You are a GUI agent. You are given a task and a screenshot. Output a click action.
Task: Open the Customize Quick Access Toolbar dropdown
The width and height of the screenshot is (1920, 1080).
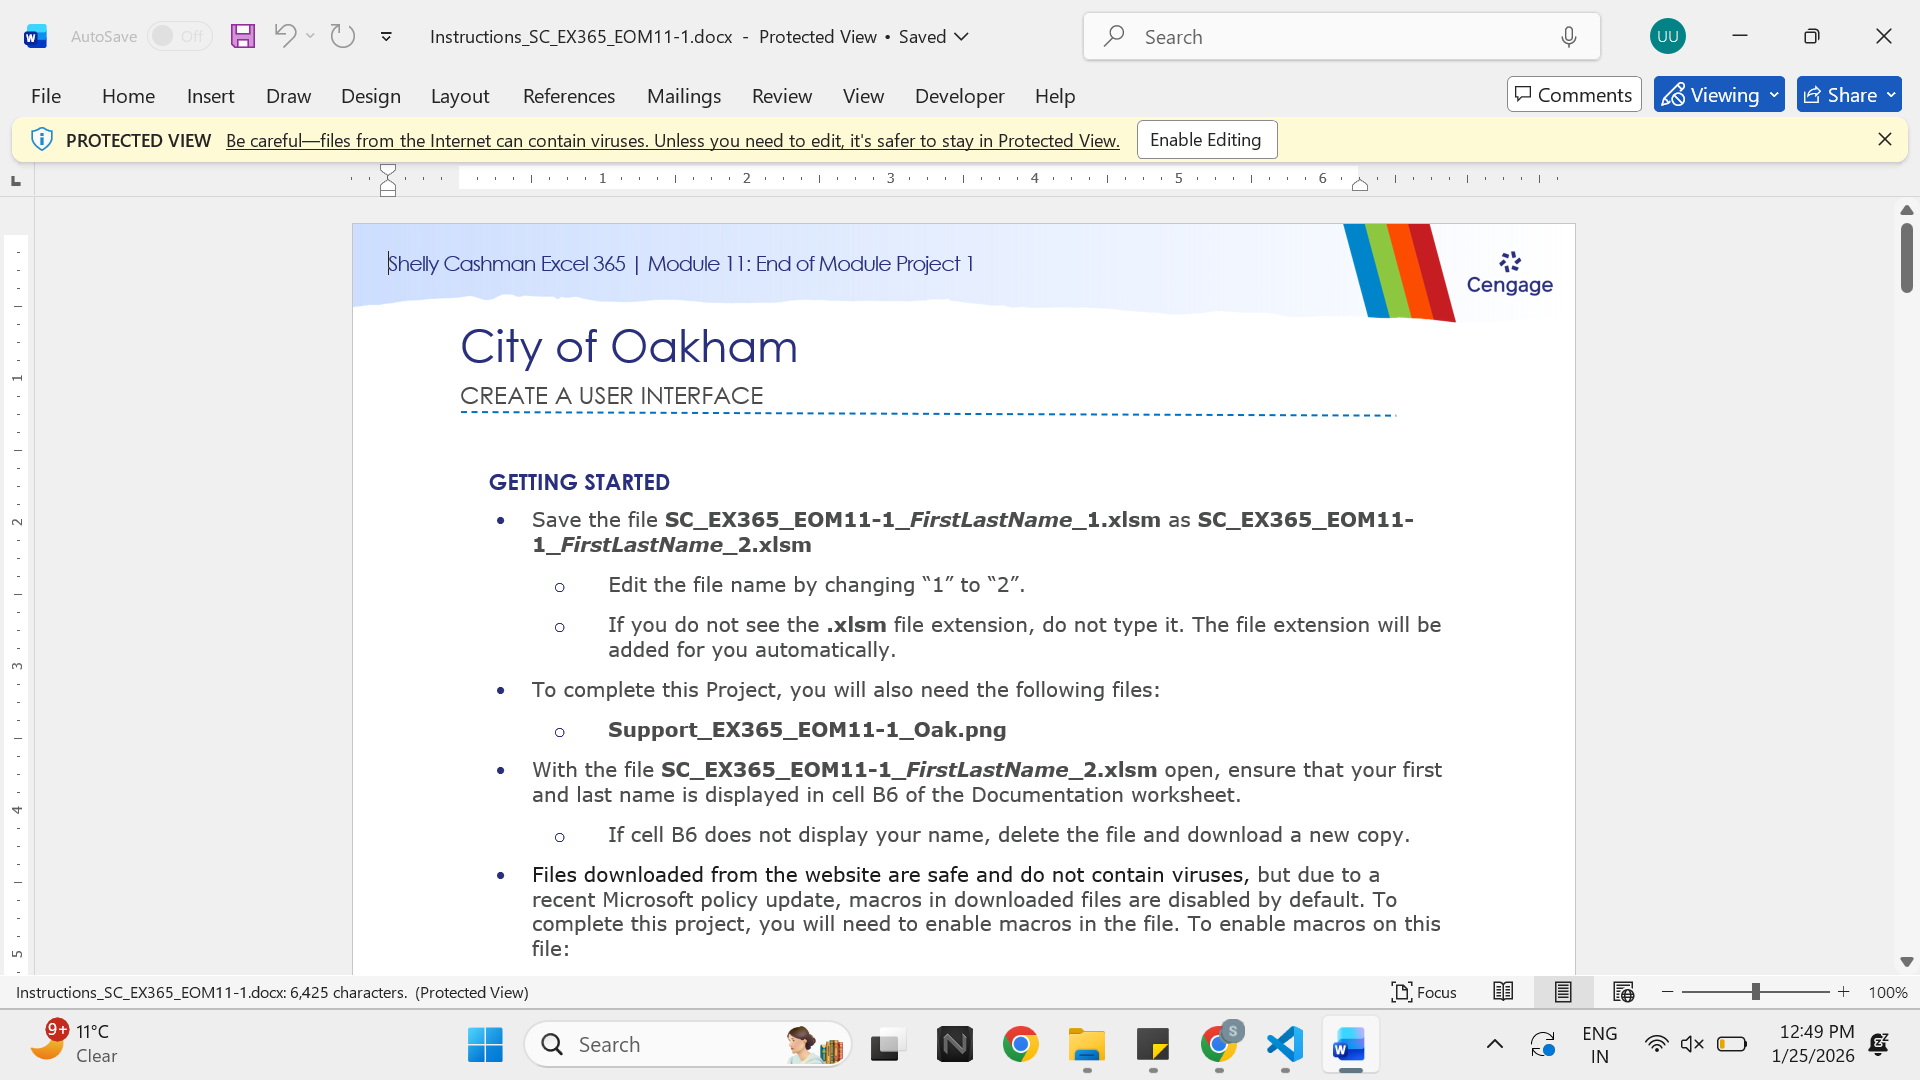pyautogui.click(x=386, y=37)
